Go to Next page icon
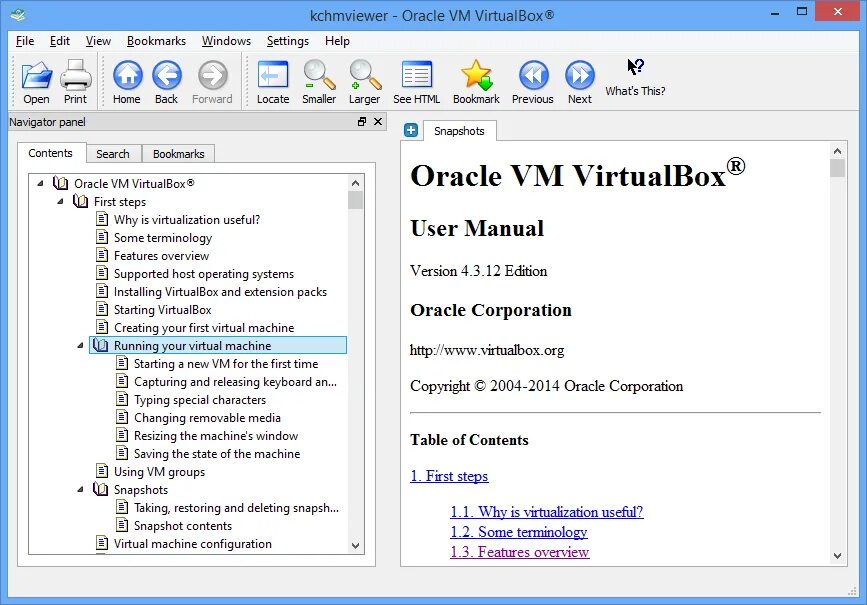867x605 pixels. pyautogui.click(x=579, y=75)
